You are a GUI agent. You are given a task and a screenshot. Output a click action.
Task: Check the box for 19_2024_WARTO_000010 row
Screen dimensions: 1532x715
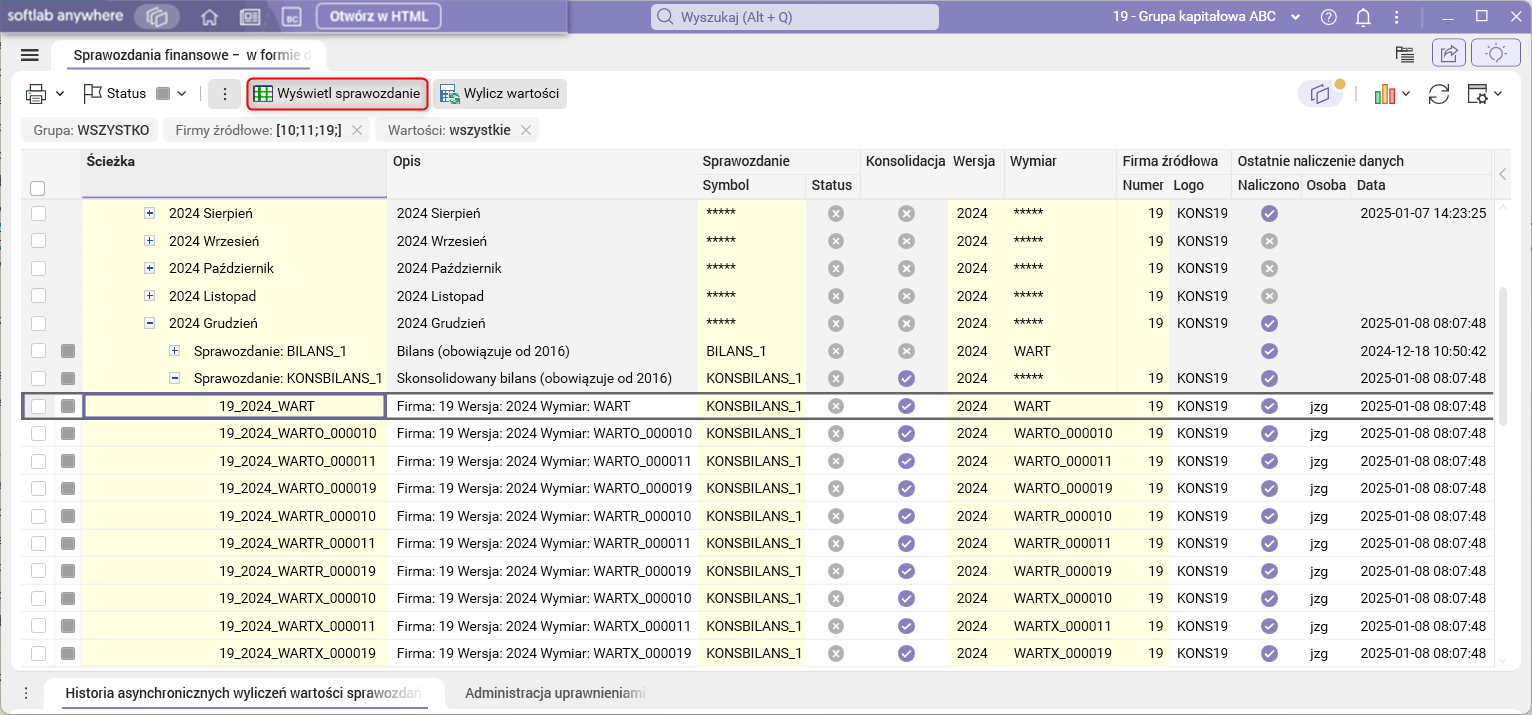(38, 433)
